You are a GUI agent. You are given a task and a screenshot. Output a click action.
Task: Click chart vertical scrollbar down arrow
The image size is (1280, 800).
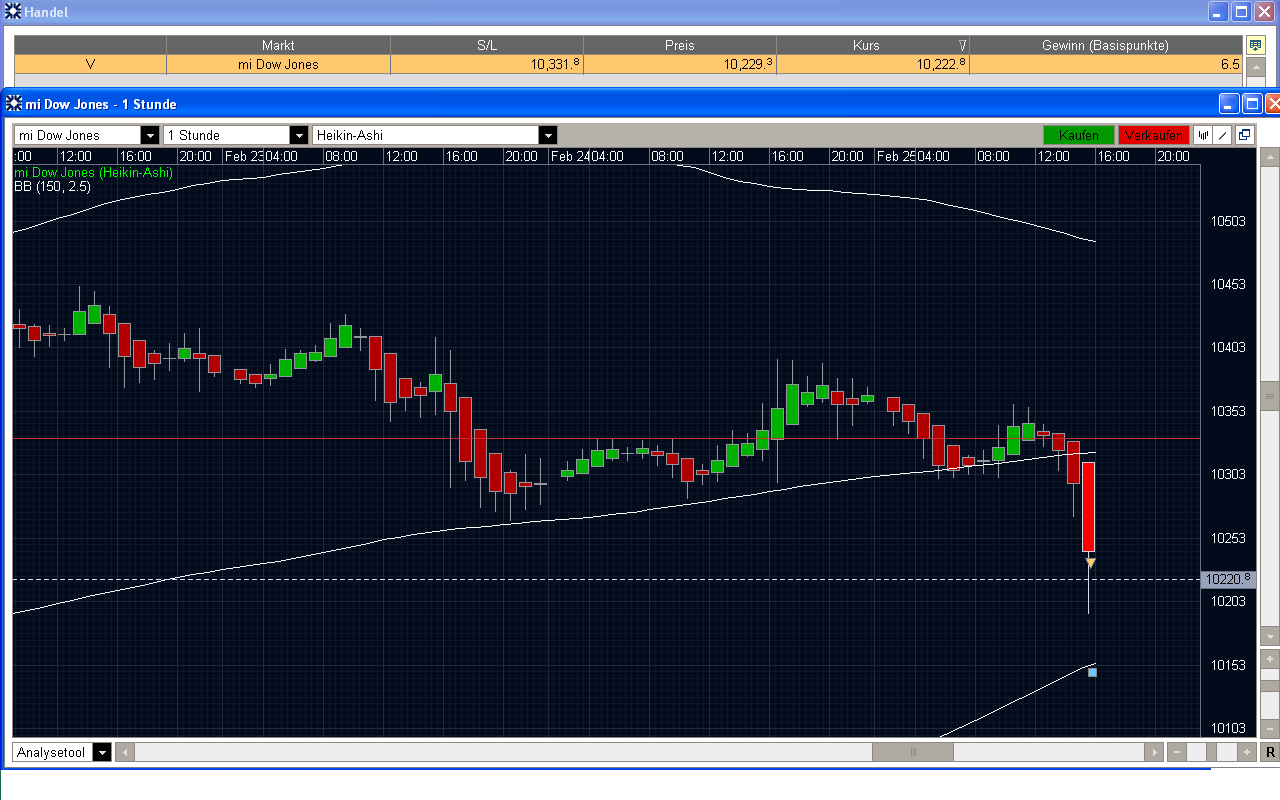(x=1270, y=636)
